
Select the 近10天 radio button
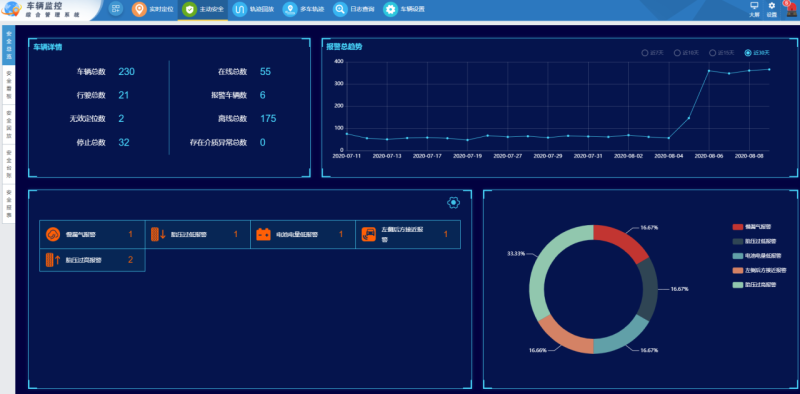pos(677,53)
